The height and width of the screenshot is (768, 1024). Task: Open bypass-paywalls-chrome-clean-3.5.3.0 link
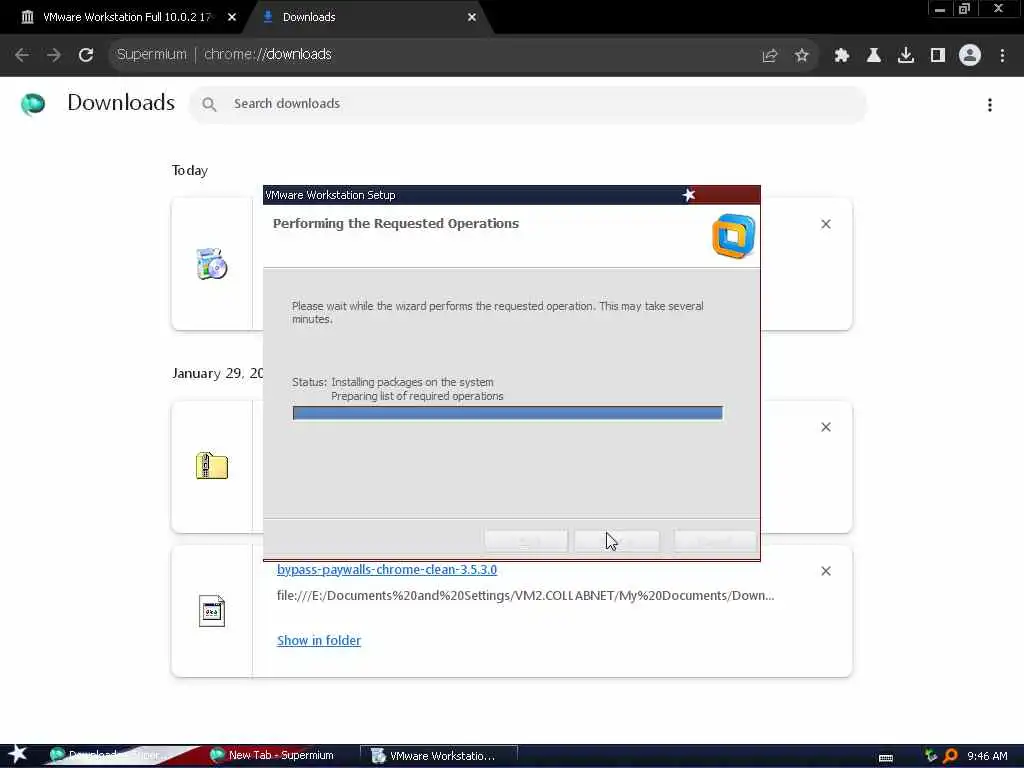click(387, 569)
